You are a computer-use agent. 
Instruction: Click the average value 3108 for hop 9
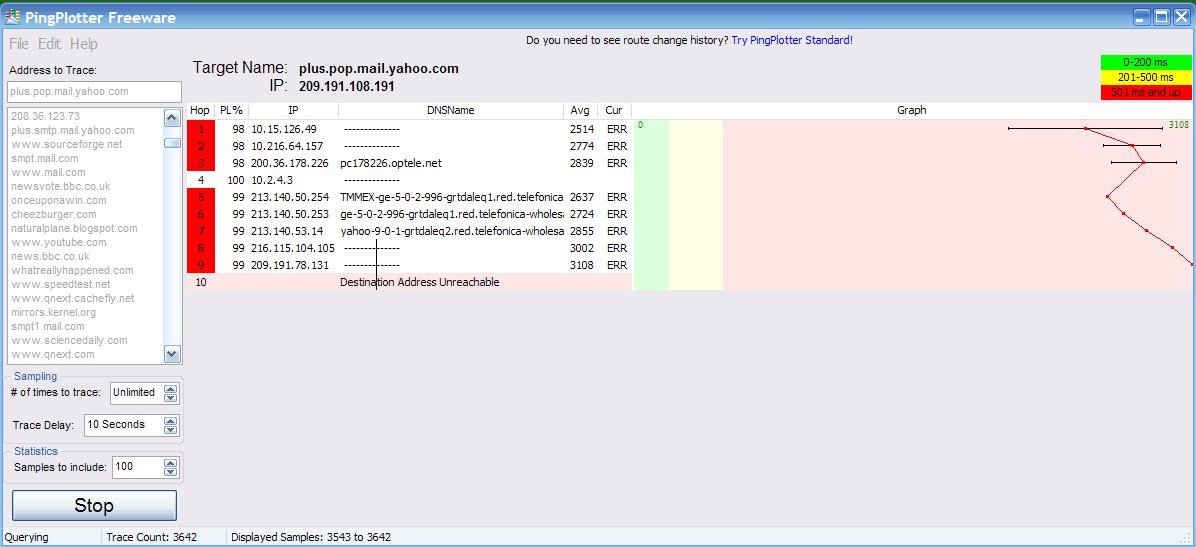tap(581, 265)
